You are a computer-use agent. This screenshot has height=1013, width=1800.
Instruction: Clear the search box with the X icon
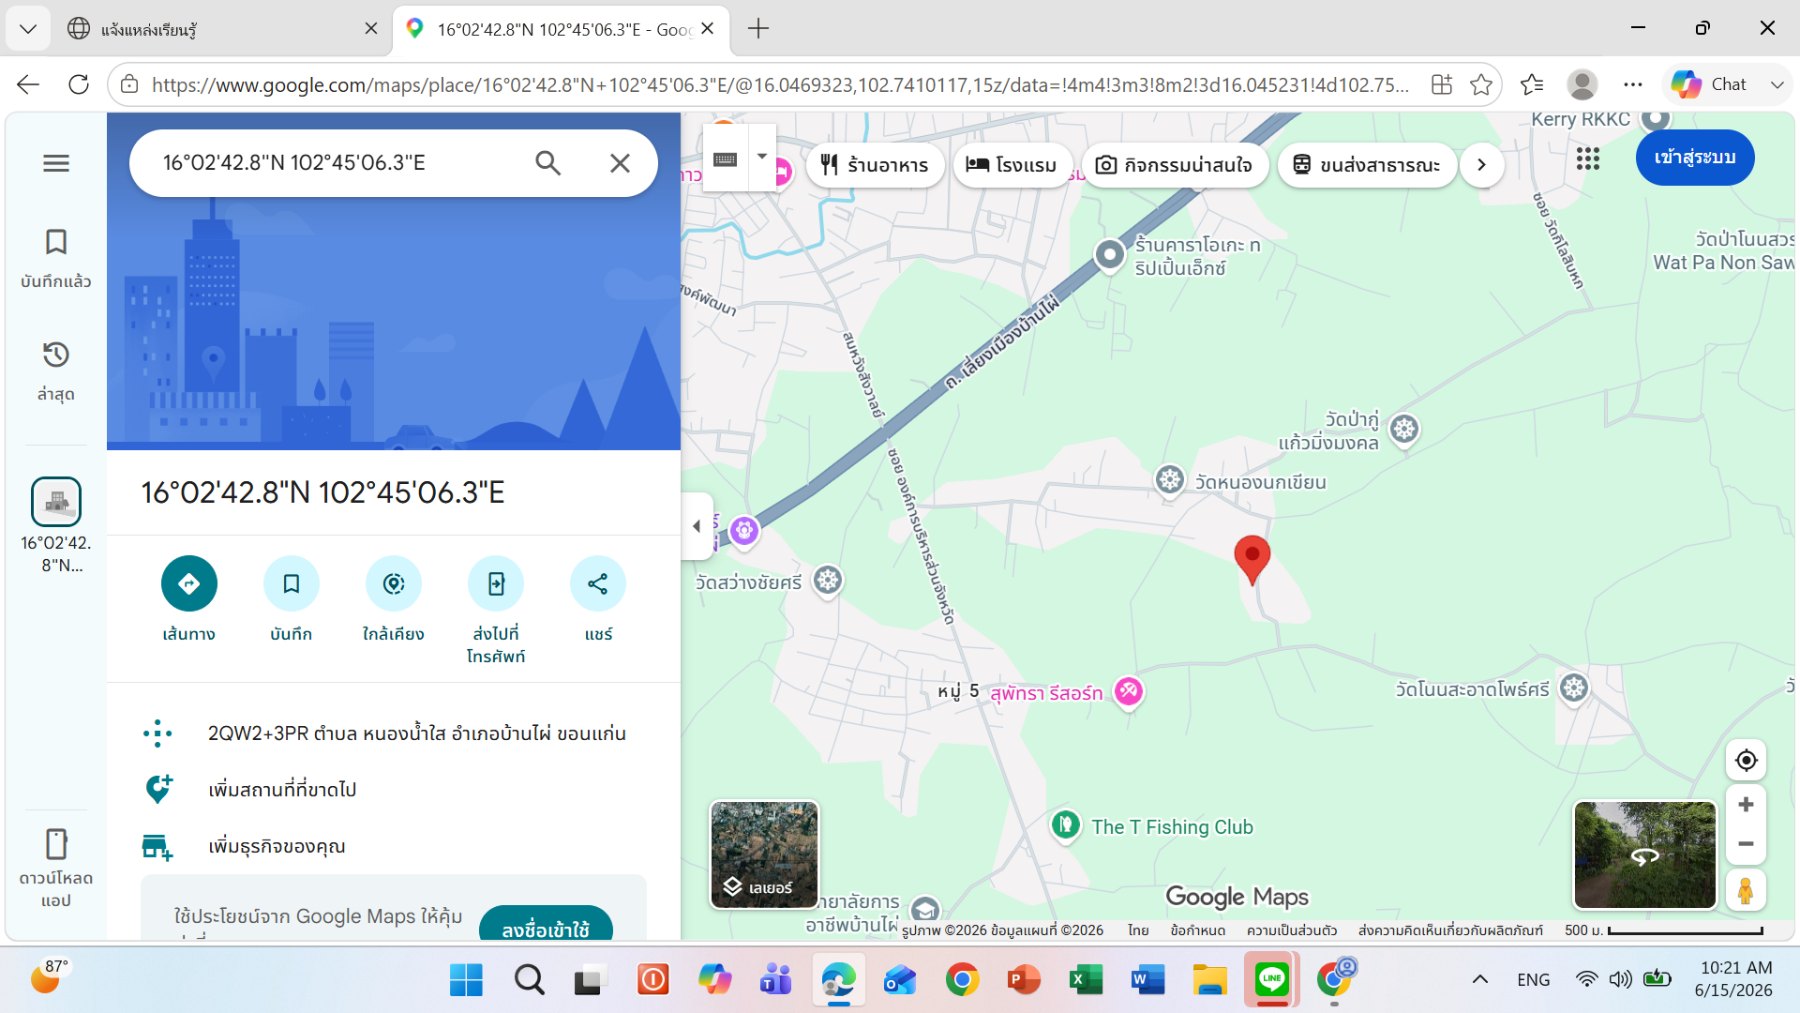(620, 163)
